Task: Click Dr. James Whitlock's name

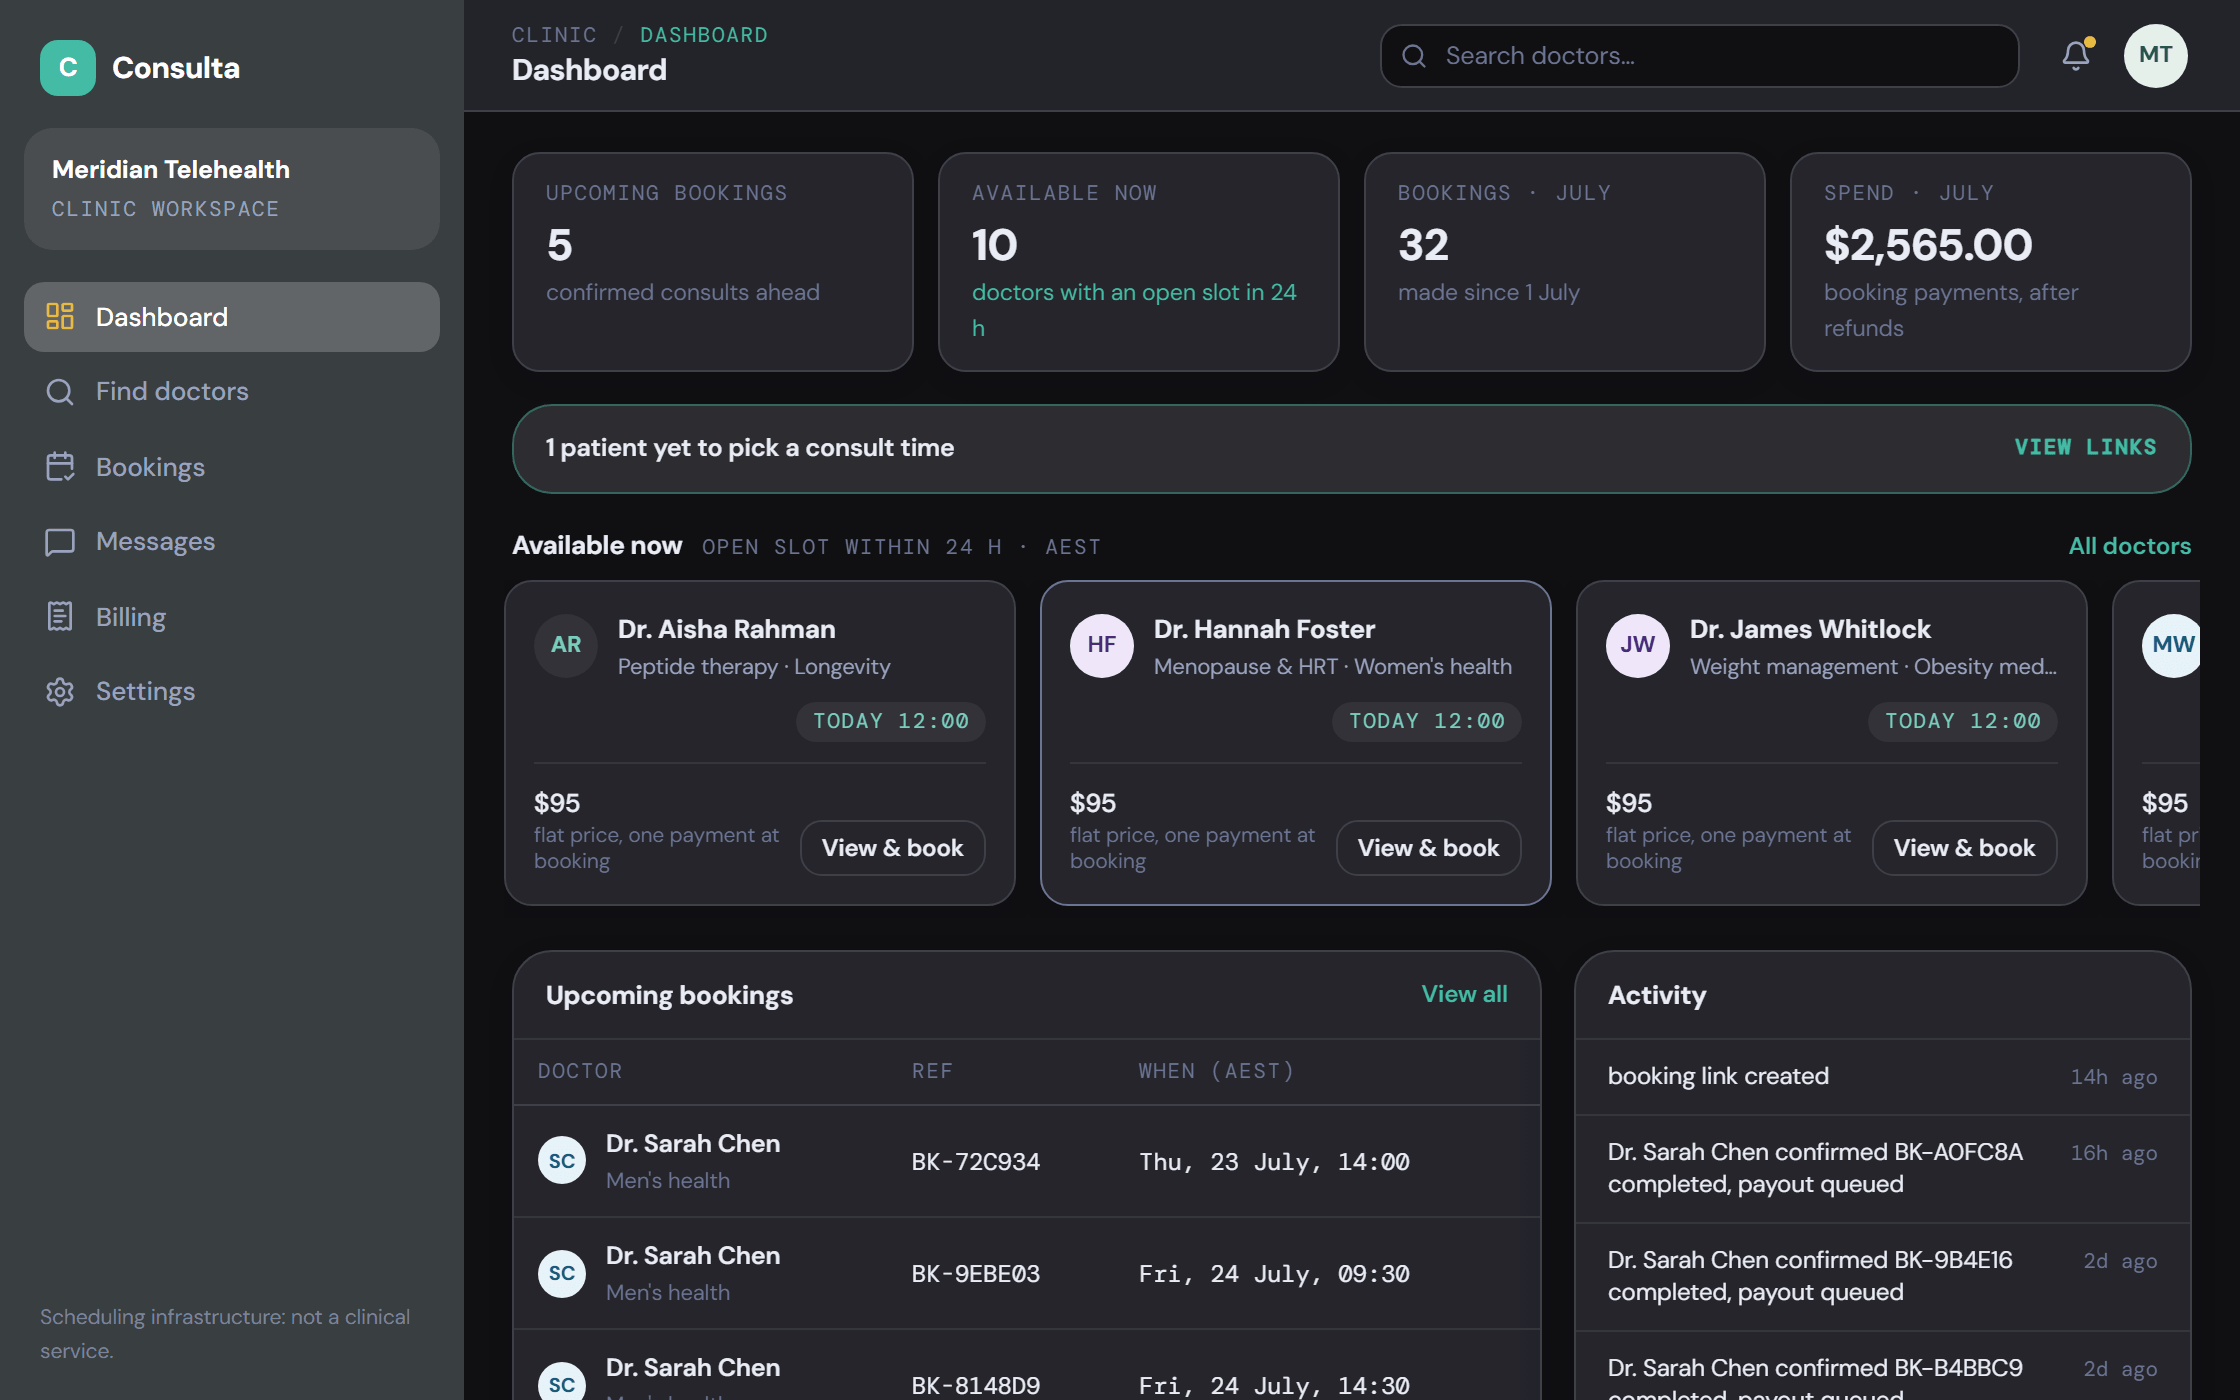Action: coord(1810,629)
